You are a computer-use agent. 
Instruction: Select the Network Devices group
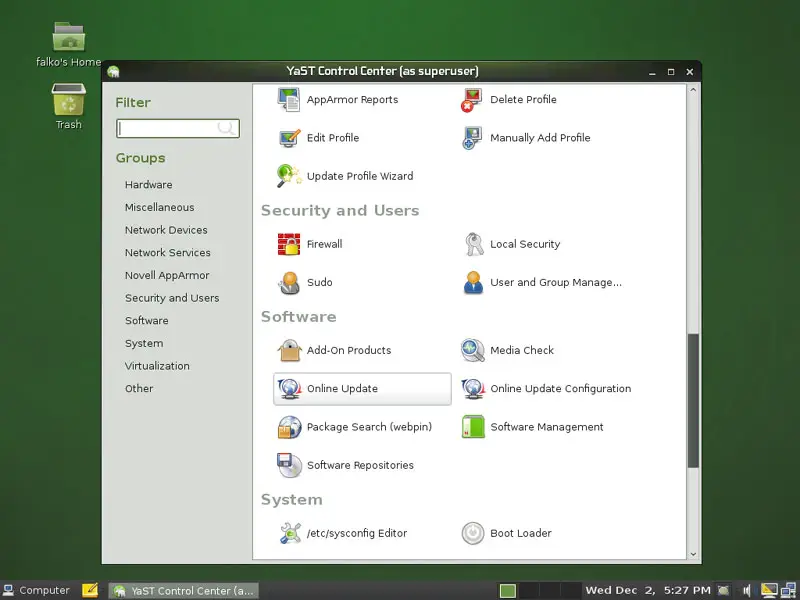coord(166,230)
